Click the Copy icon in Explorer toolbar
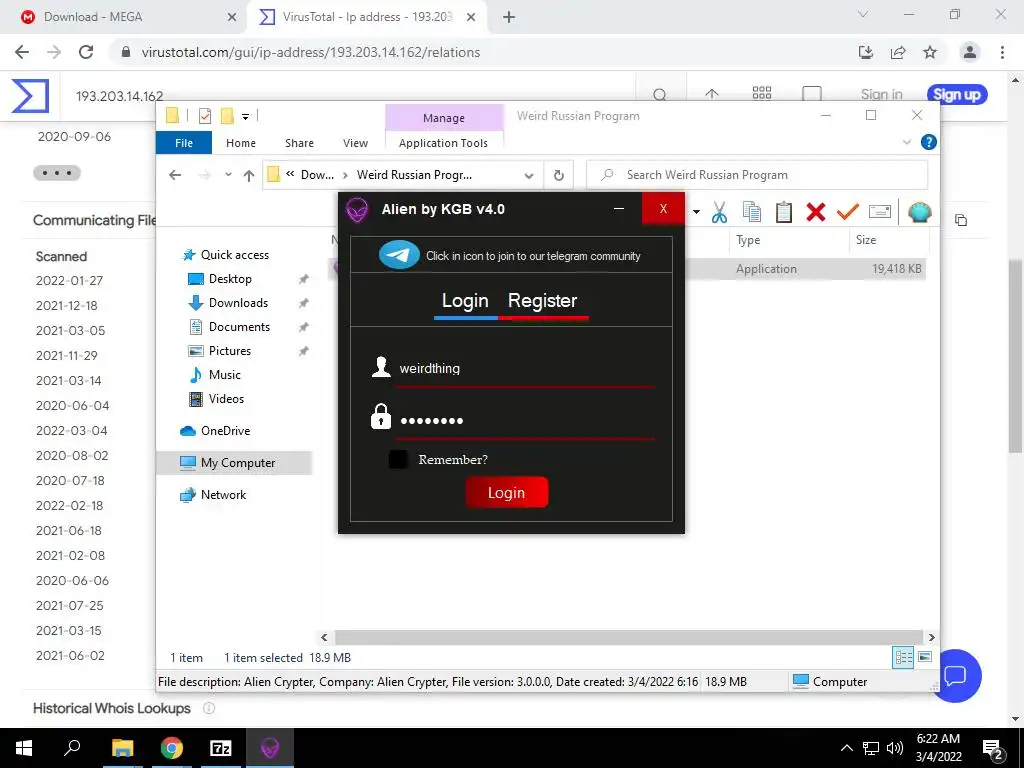Viewport: 1024px width, 768px height. click(x=752, y=212)
